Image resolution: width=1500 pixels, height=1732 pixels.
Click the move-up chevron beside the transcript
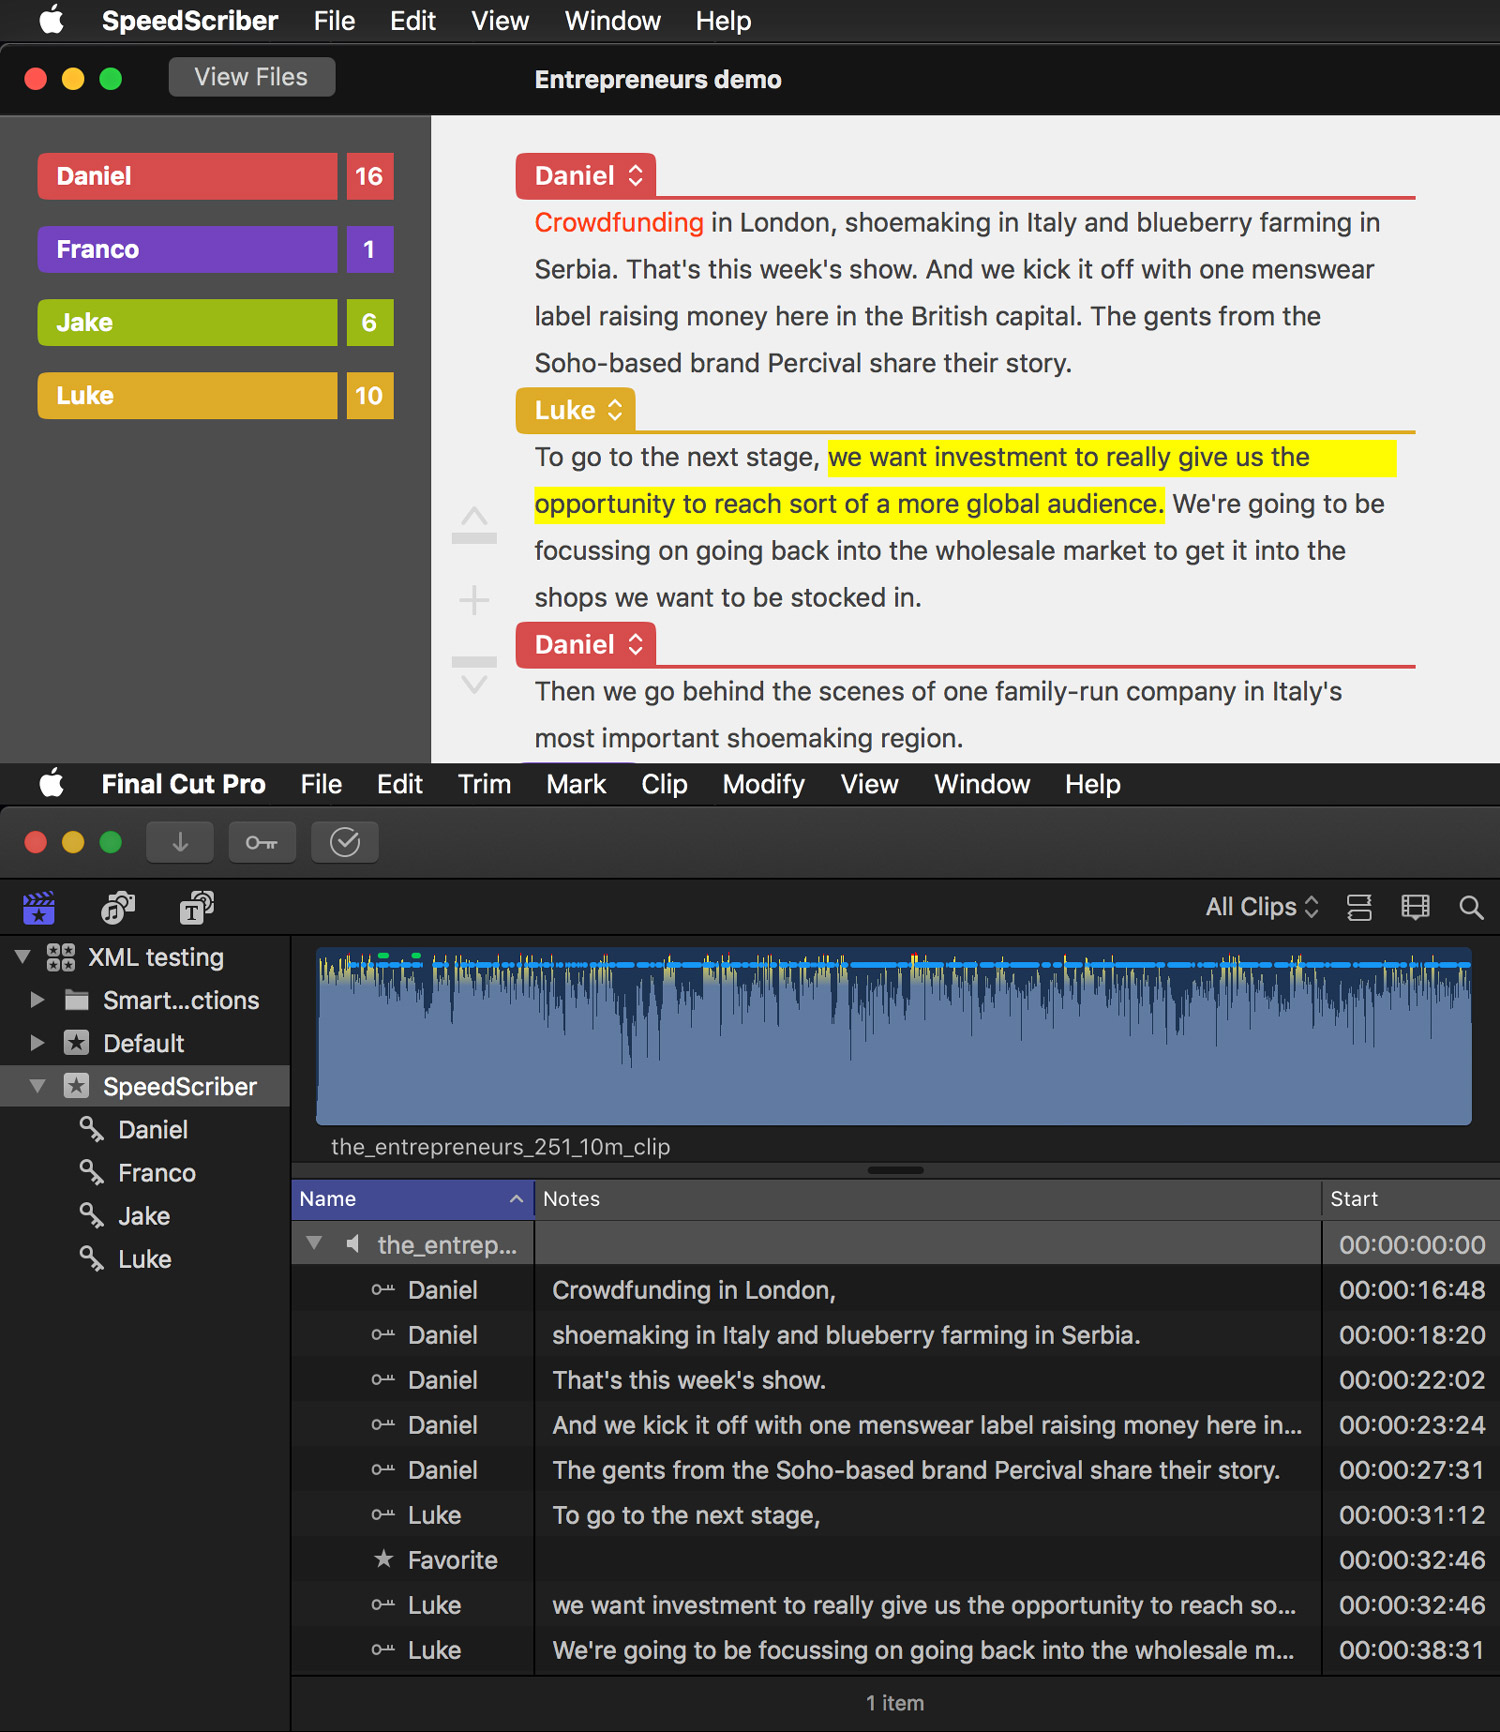coord(474,524)
